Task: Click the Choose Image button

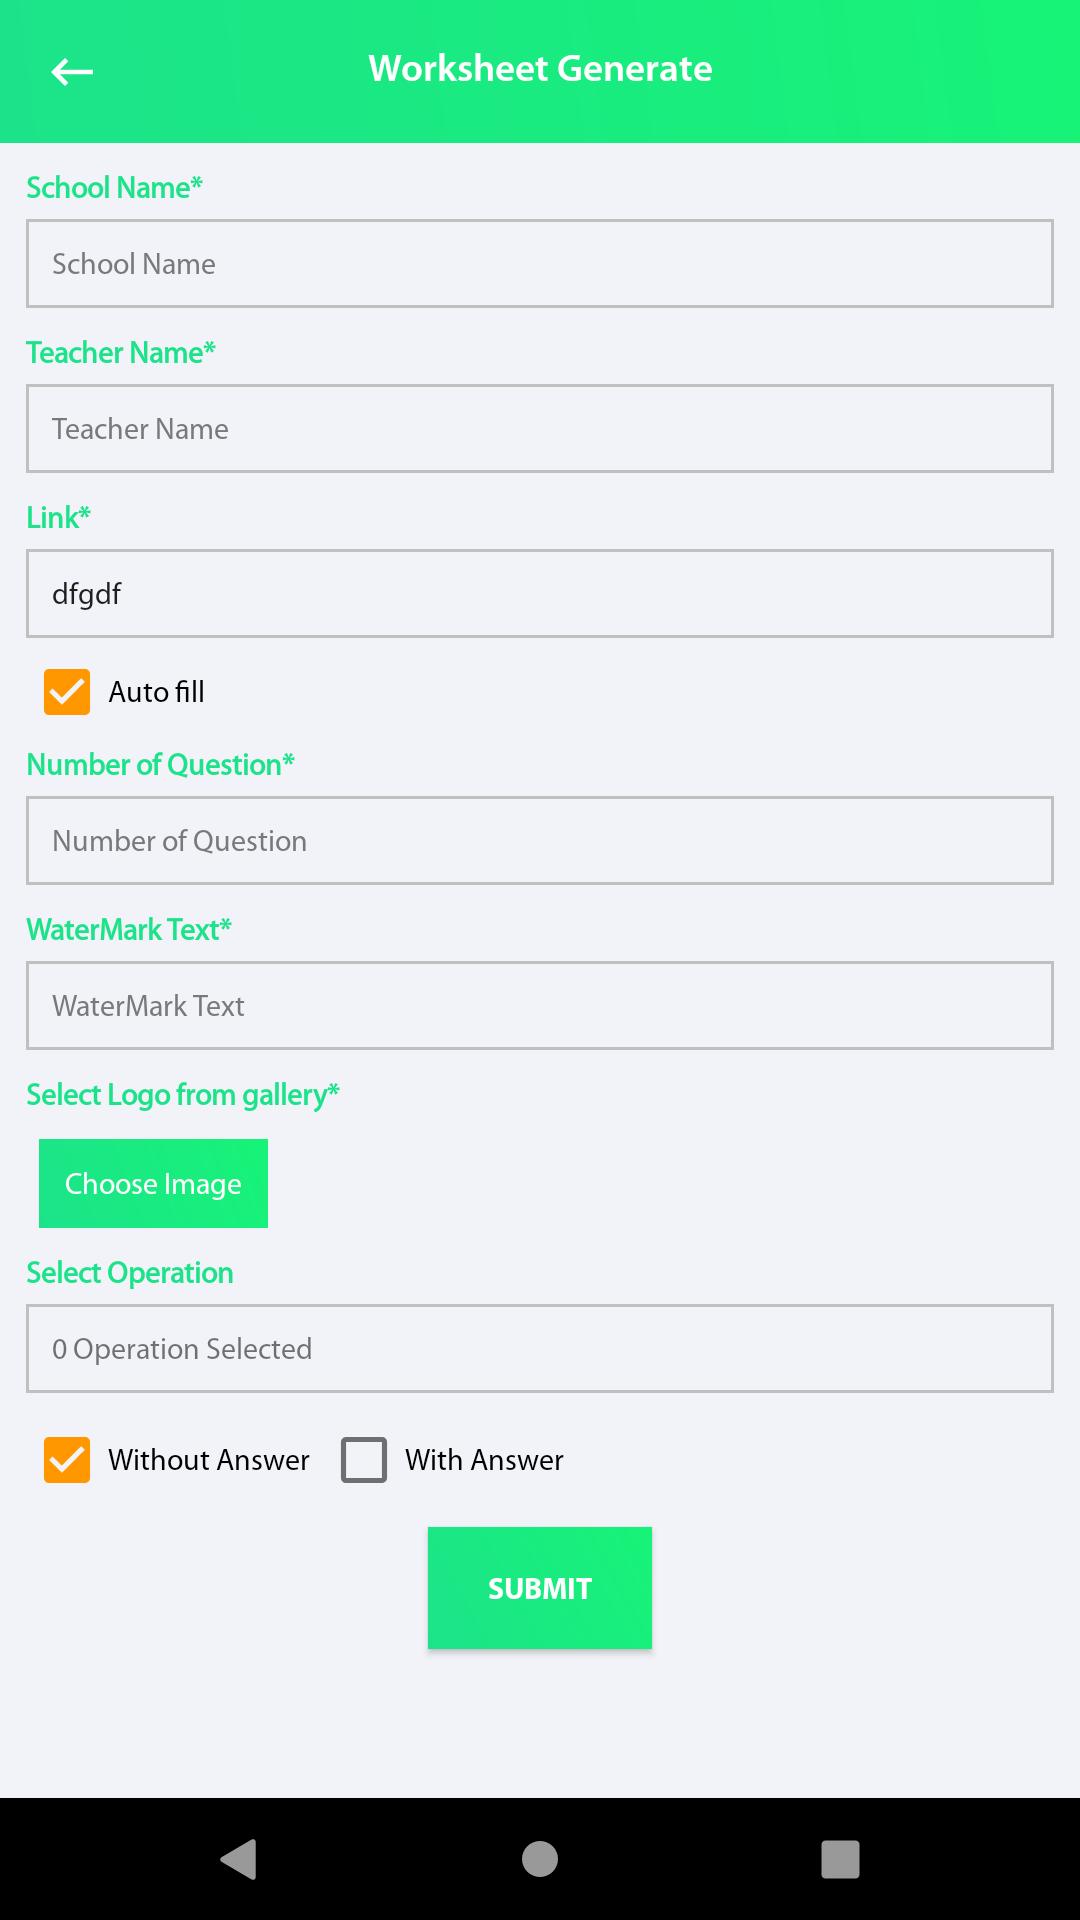Action: (153, 1183)
